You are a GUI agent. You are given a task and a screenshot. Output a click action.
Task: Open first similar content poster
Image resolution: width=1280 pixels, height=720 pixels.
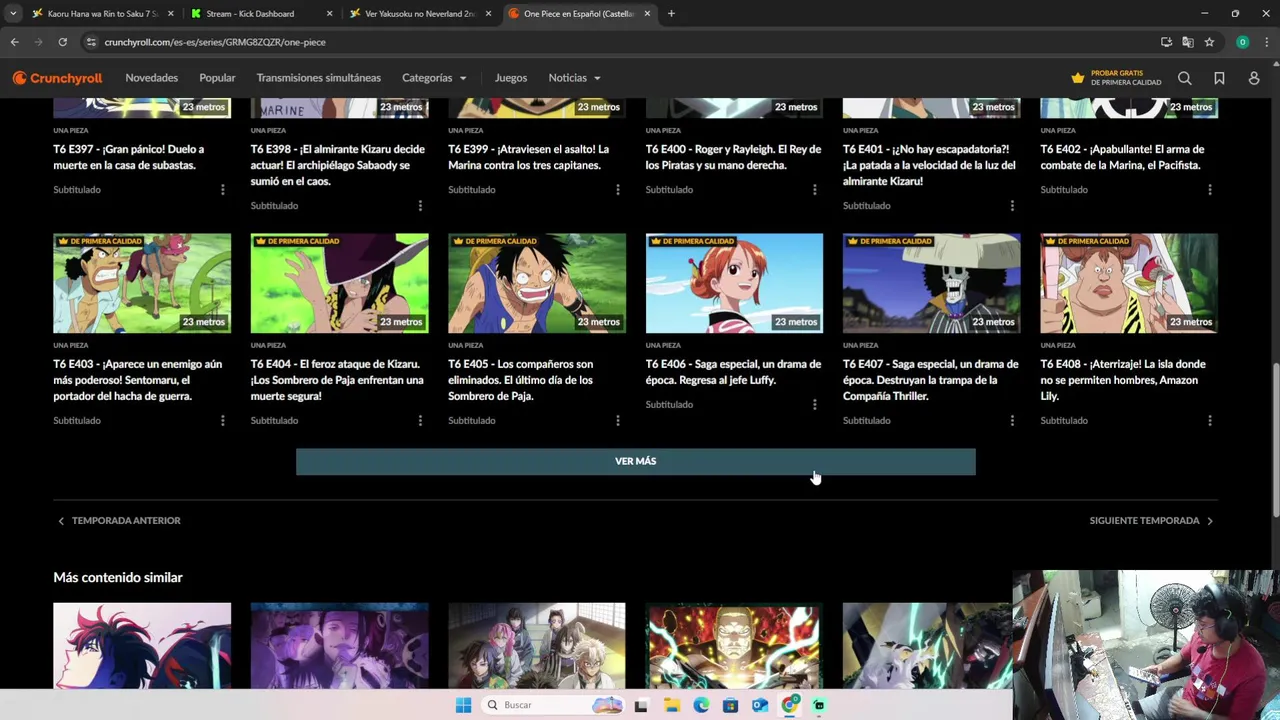(x=142, y=646)
